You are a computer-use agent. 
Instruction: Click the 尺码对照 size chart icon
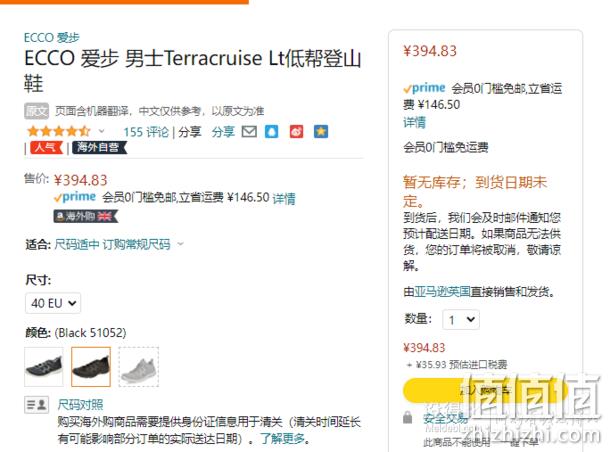click(x=37, y=405)
